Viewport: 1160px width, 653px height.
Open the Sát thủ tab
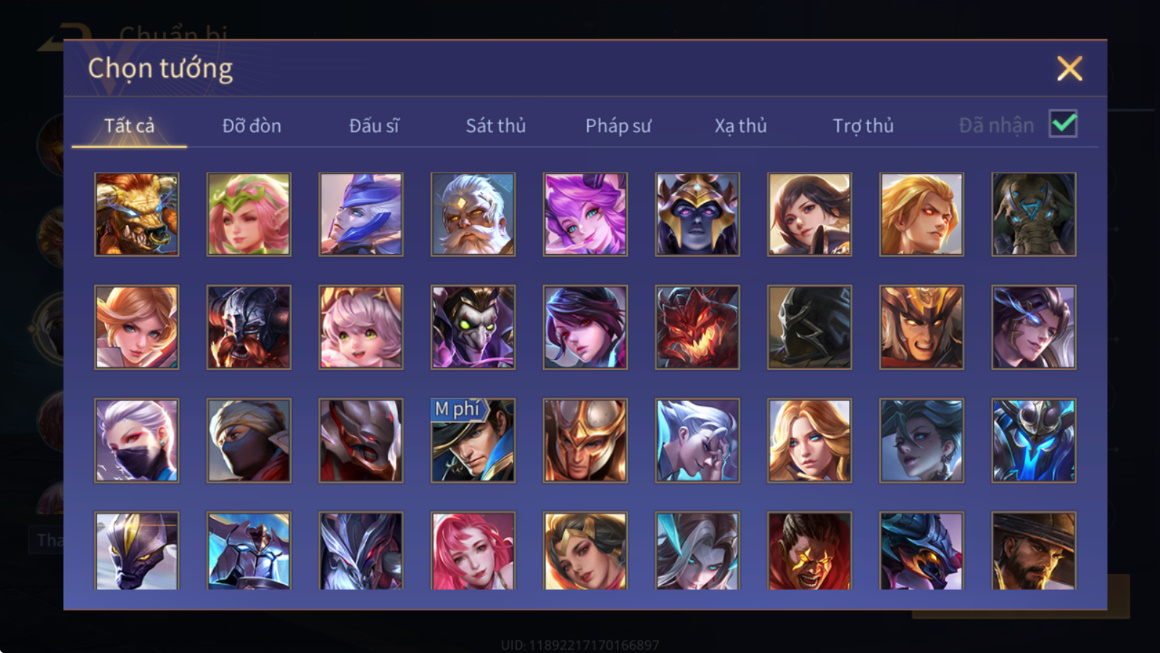[x=496, y=126]
